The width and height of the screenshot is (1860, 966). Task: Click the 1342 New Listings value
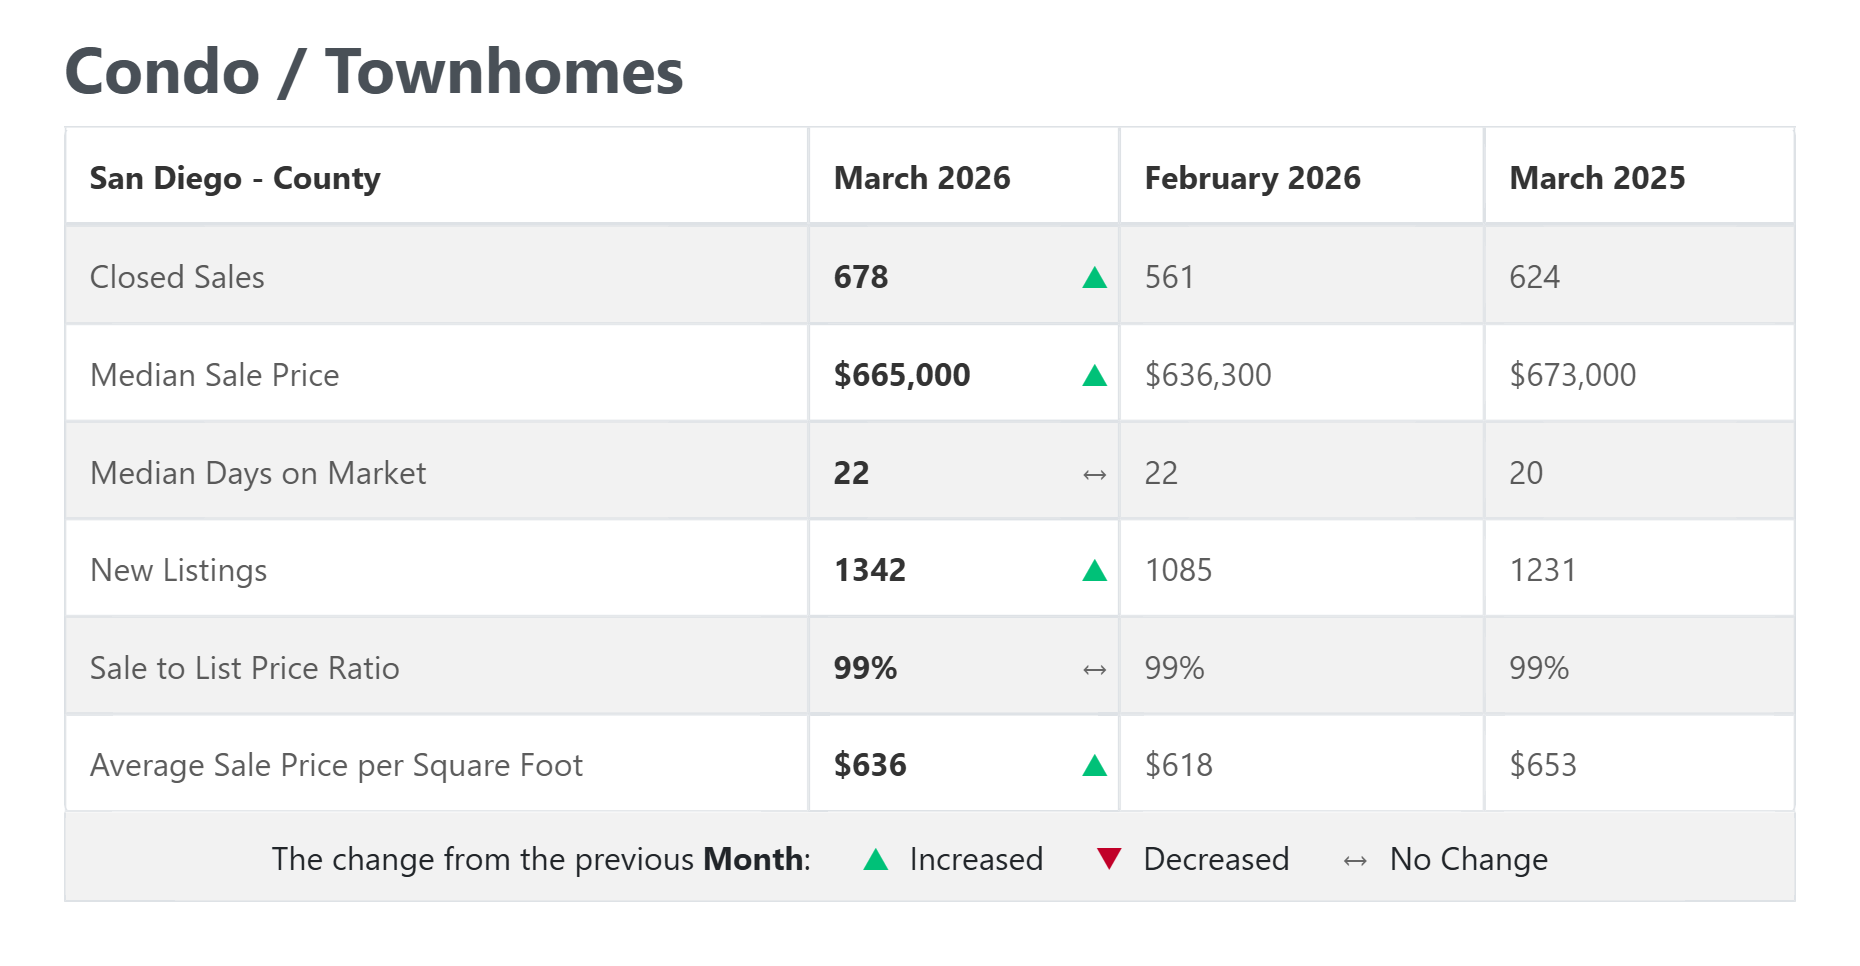pos(870,570)
